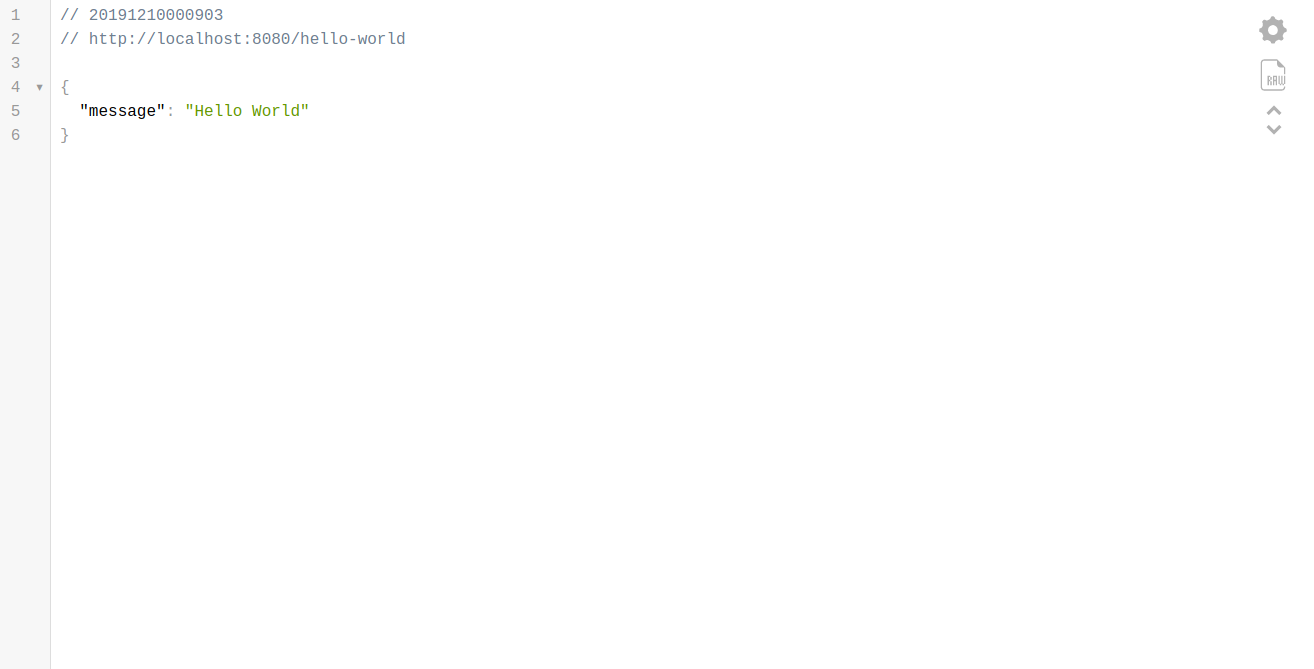The height and width of the screenshot is (669, 1314).
Task: Collapse the root object fold arrow
Action: pos(40,88)
